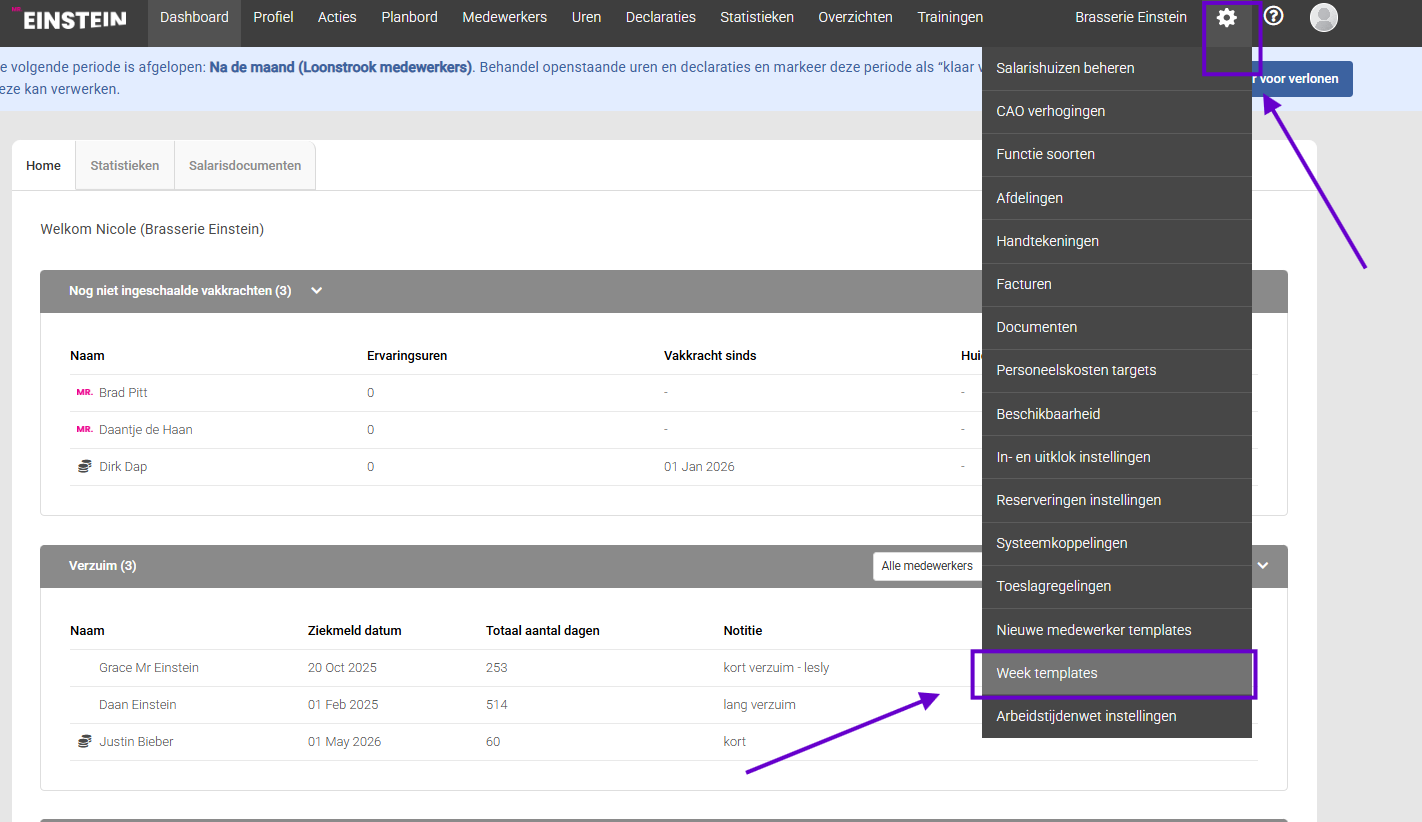
Task: Click the 20 Oct 2025 date cell
Action: (x=342, y=668)
